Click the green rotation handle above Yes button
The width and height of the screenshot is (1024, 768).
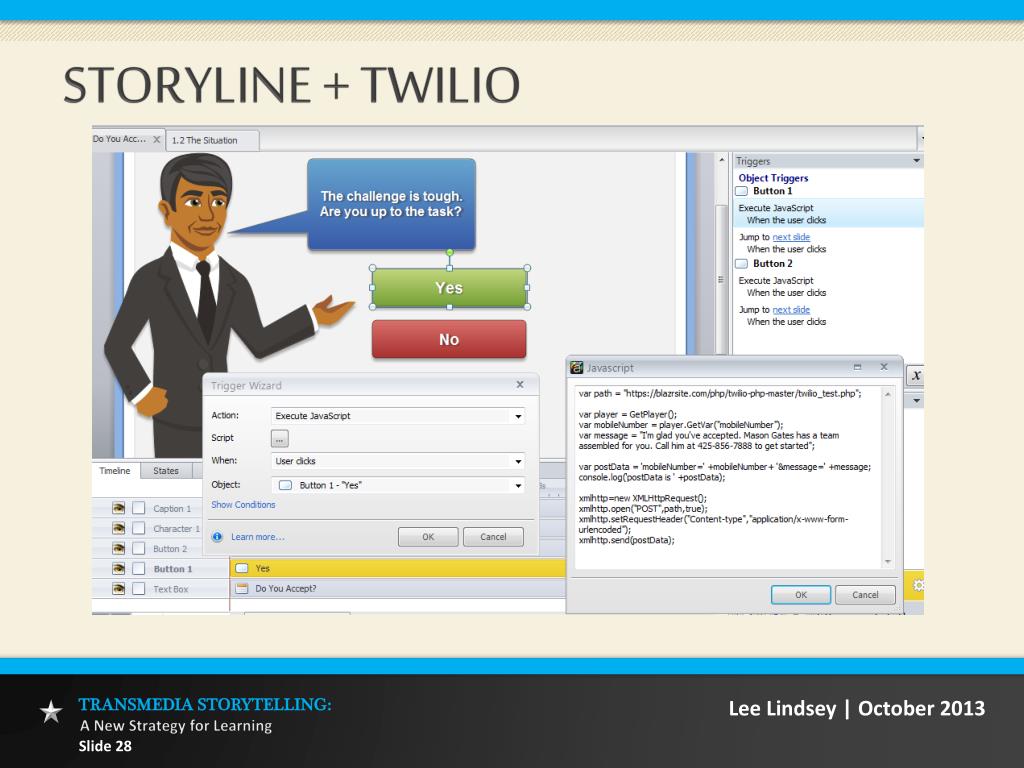point(449,252)
